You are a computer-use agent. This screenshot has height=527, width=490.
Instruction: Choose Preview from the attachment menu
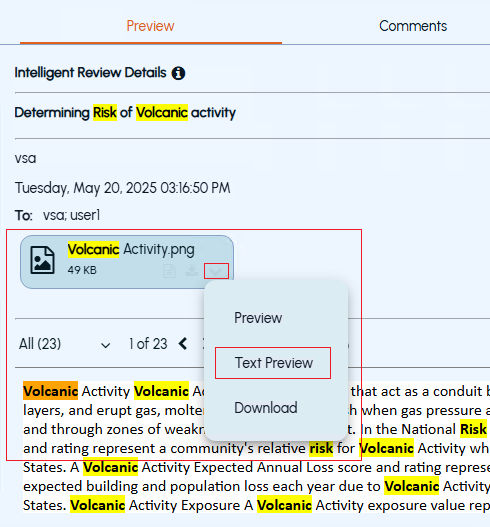pos(258,318)
